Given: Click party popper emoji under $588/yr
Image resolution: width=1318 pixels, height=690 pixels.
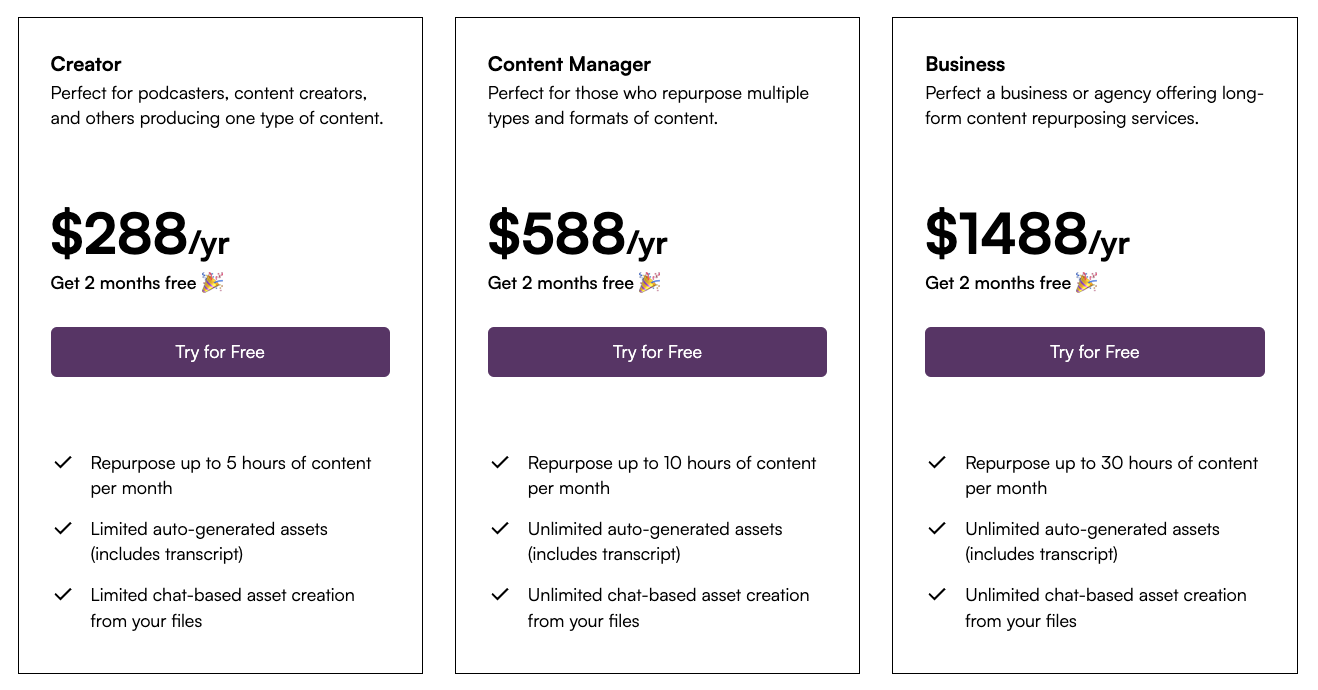Looking at the screenshot, I should tap(650, 283).
